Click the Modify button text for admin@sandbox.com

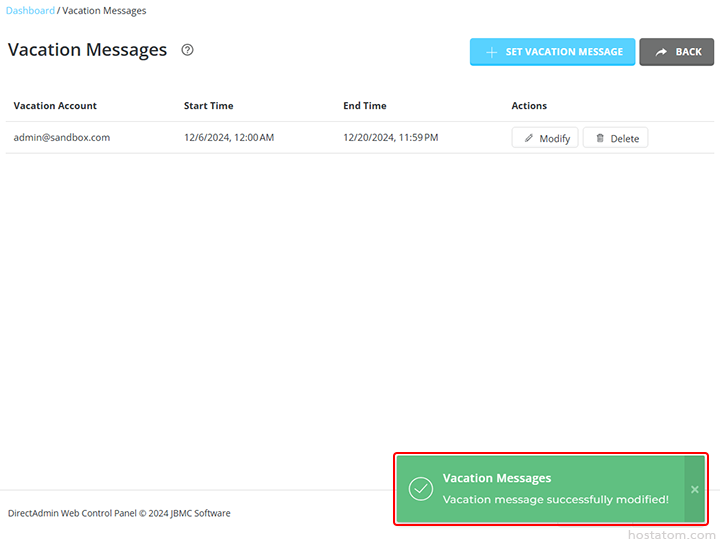point(554,138)
